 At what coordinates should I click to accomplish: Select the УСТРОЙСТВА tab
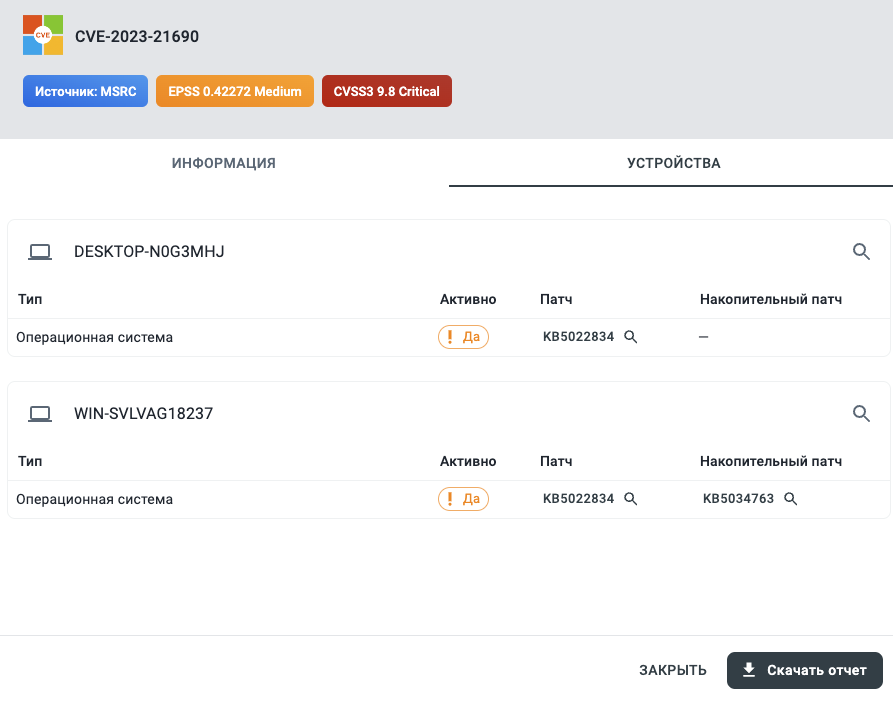click(x=674, y=163)
